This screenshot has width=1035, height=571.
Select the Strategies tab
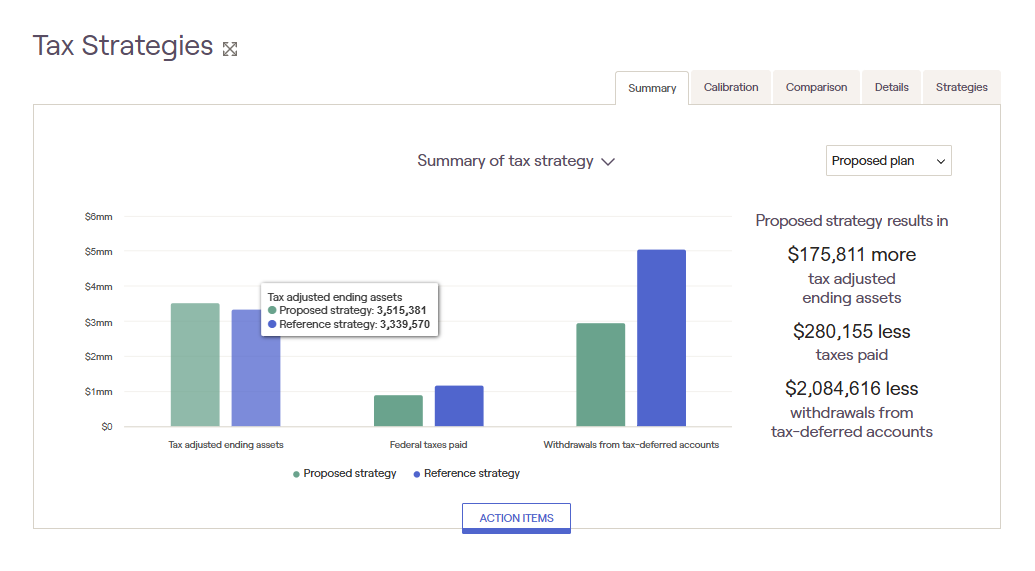(961, 87)
